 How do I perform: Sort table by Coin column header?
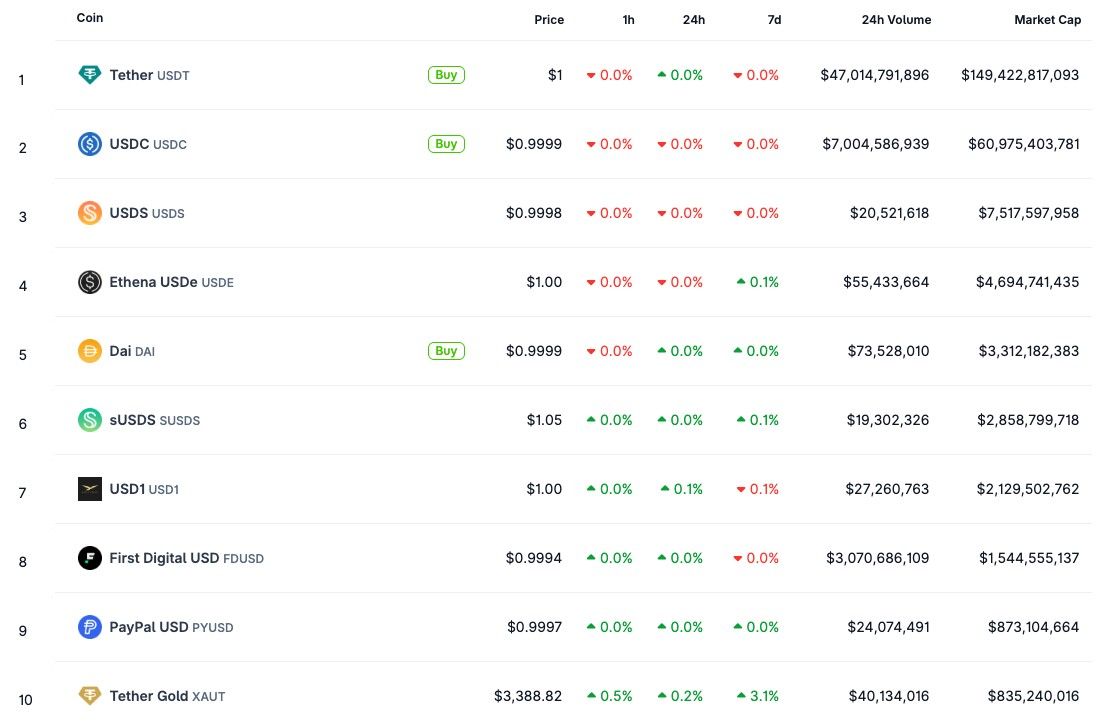90,18
